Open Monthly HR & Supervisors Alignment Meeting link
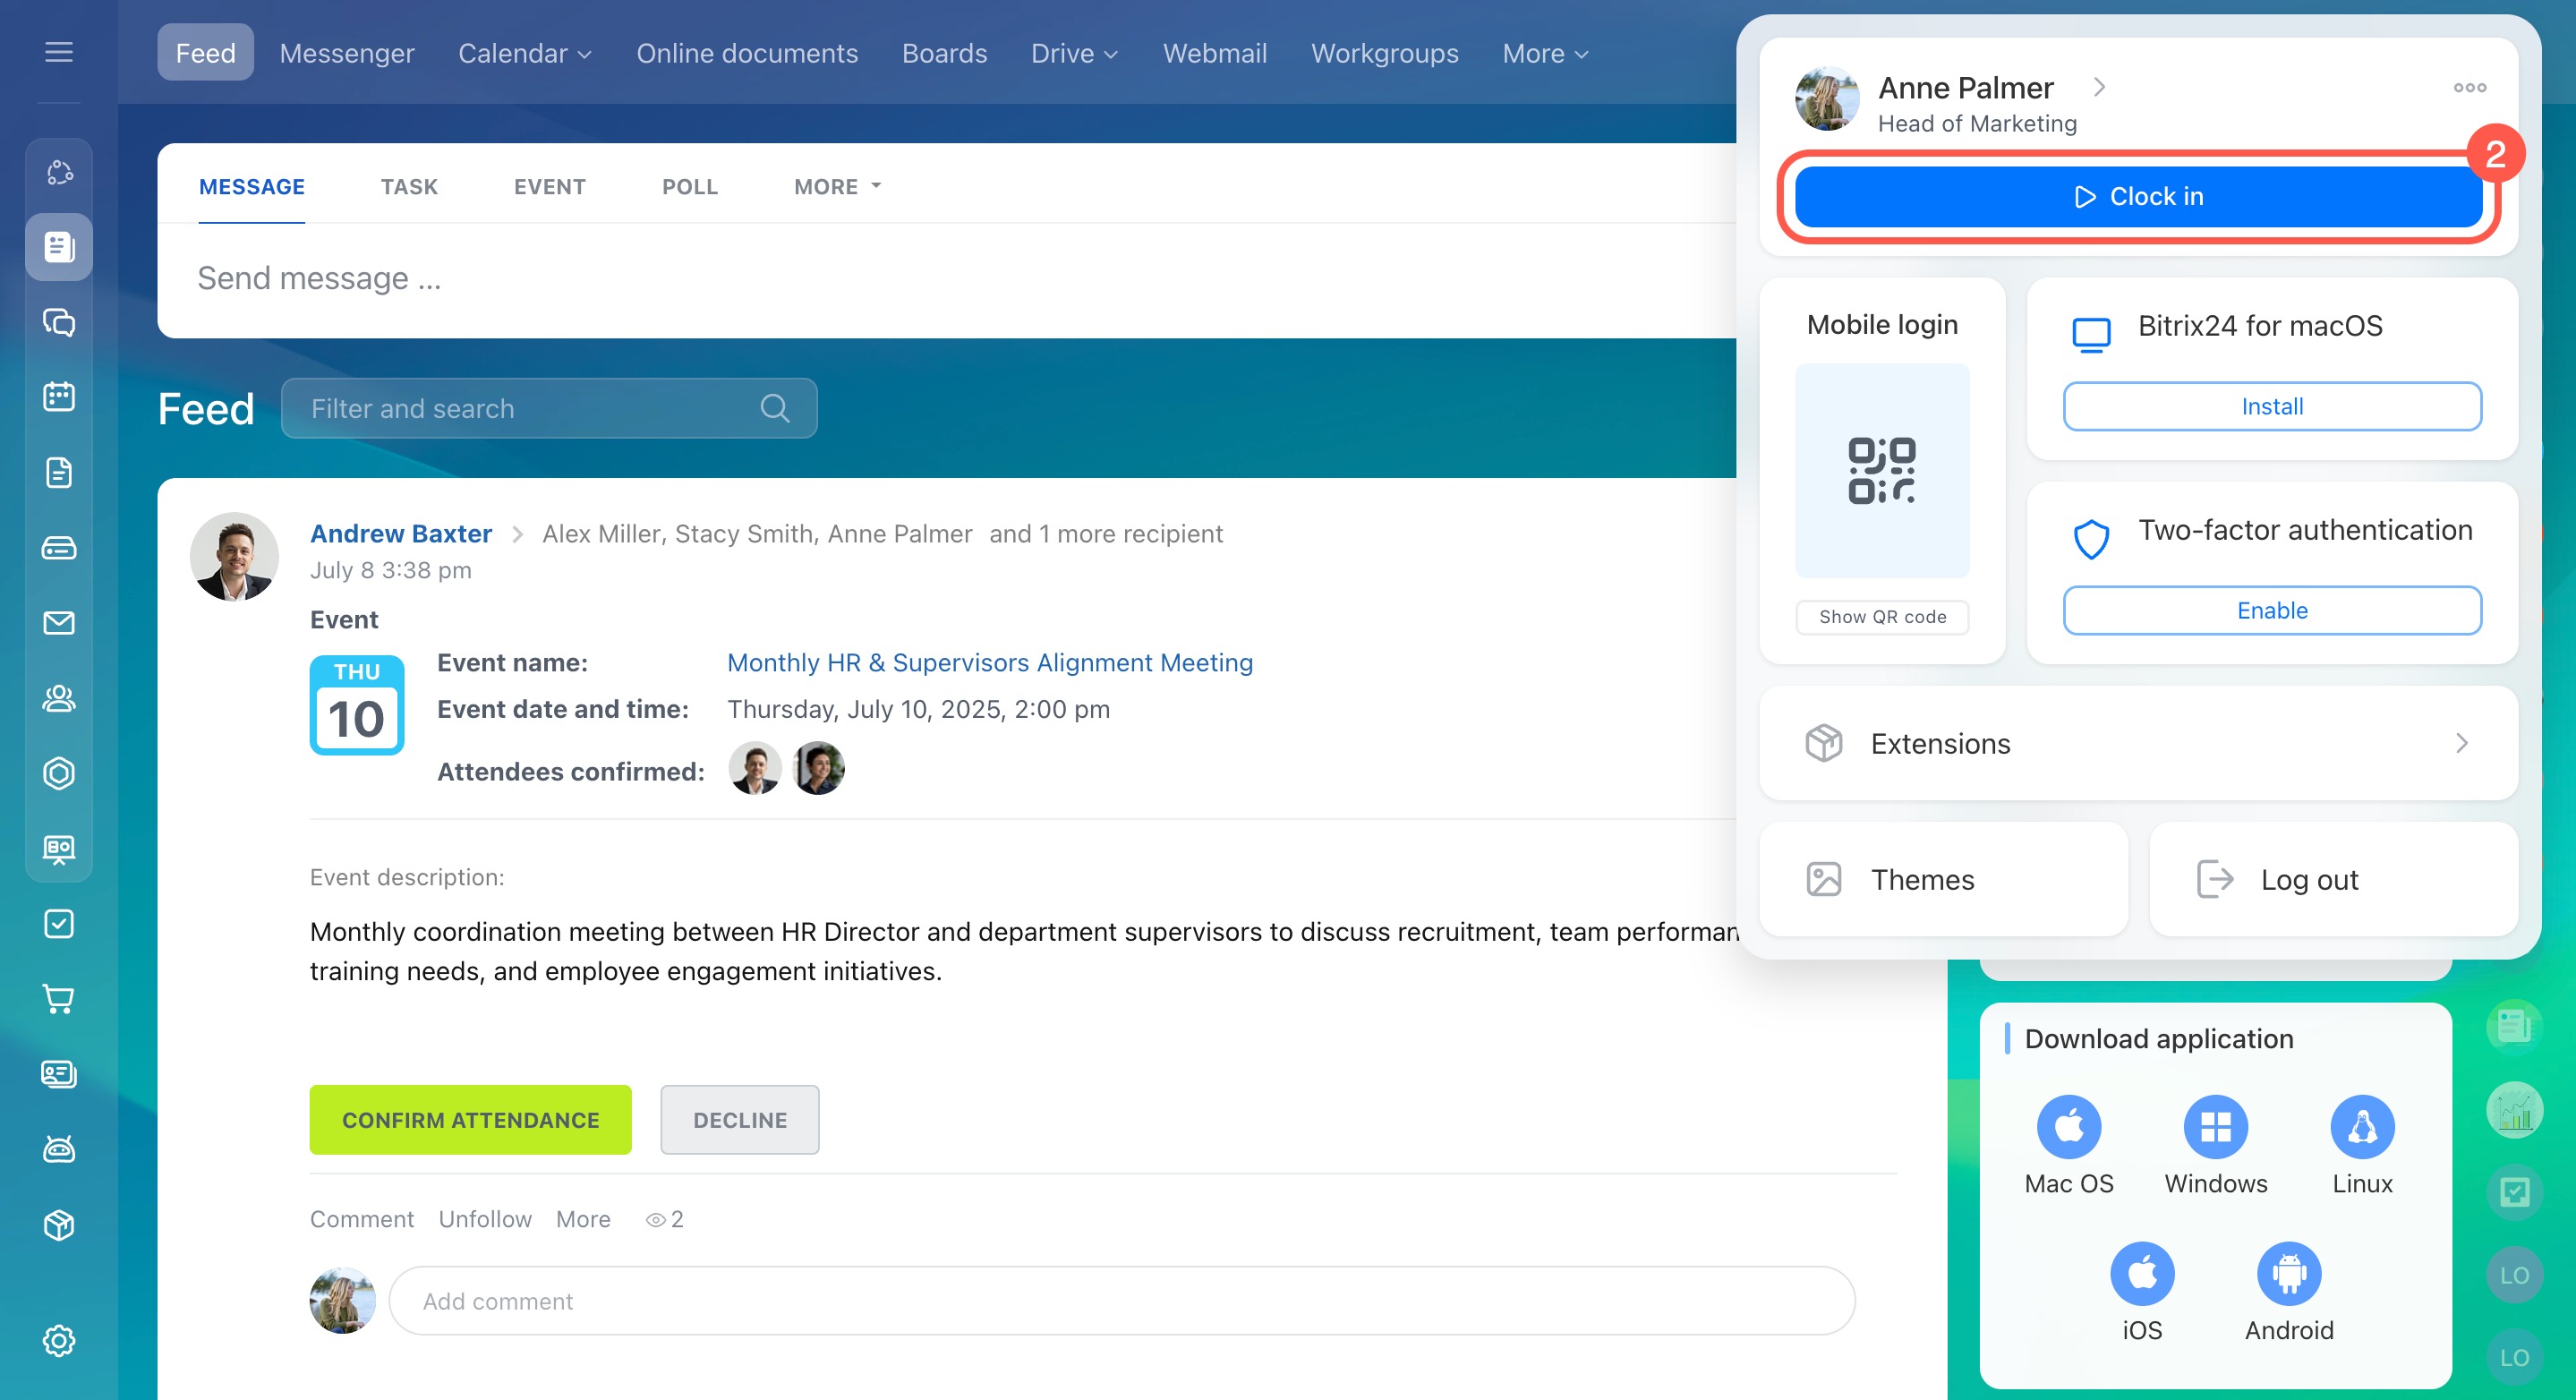The height and width of the screenshot is (1400, 2576). coord(989,663)
